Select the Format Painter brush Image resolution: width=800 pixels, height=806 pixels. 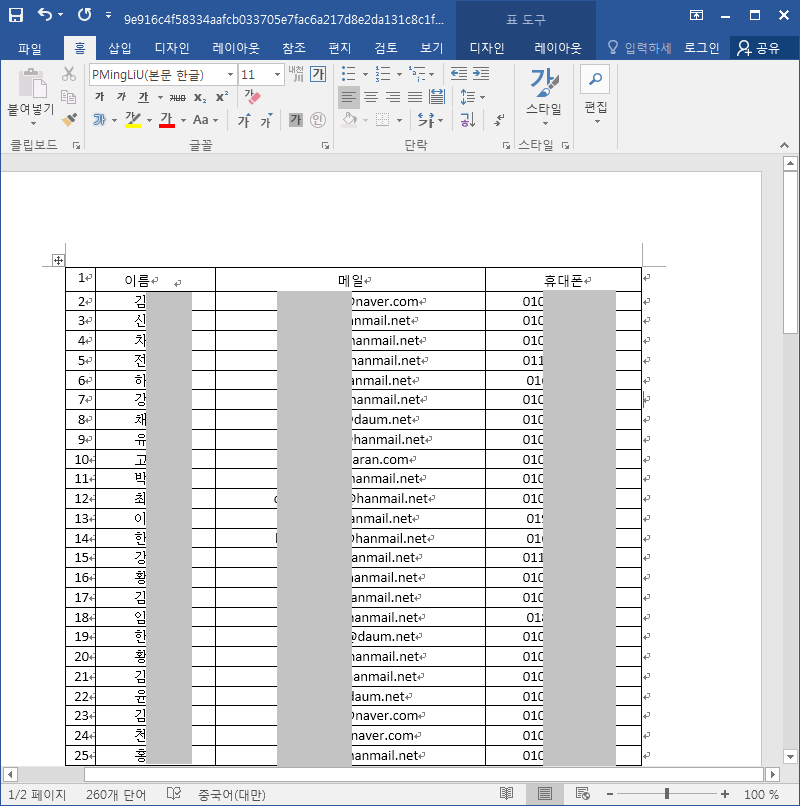(68, 120)
